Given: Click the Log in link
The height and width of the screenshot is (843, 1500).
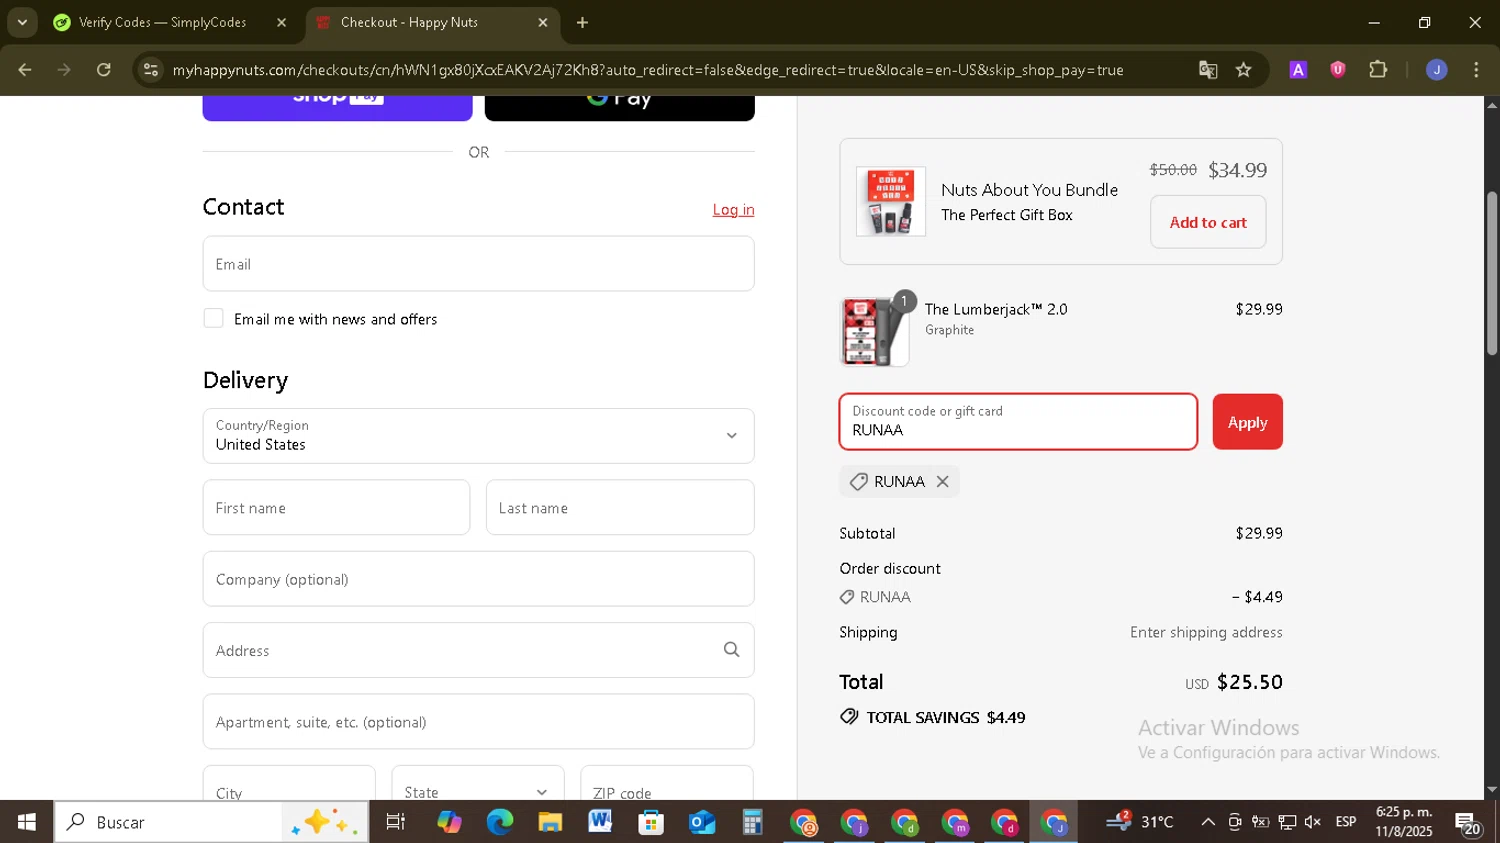Looking at the screenshot, I should pyautogui.click(x=733, y=209).
